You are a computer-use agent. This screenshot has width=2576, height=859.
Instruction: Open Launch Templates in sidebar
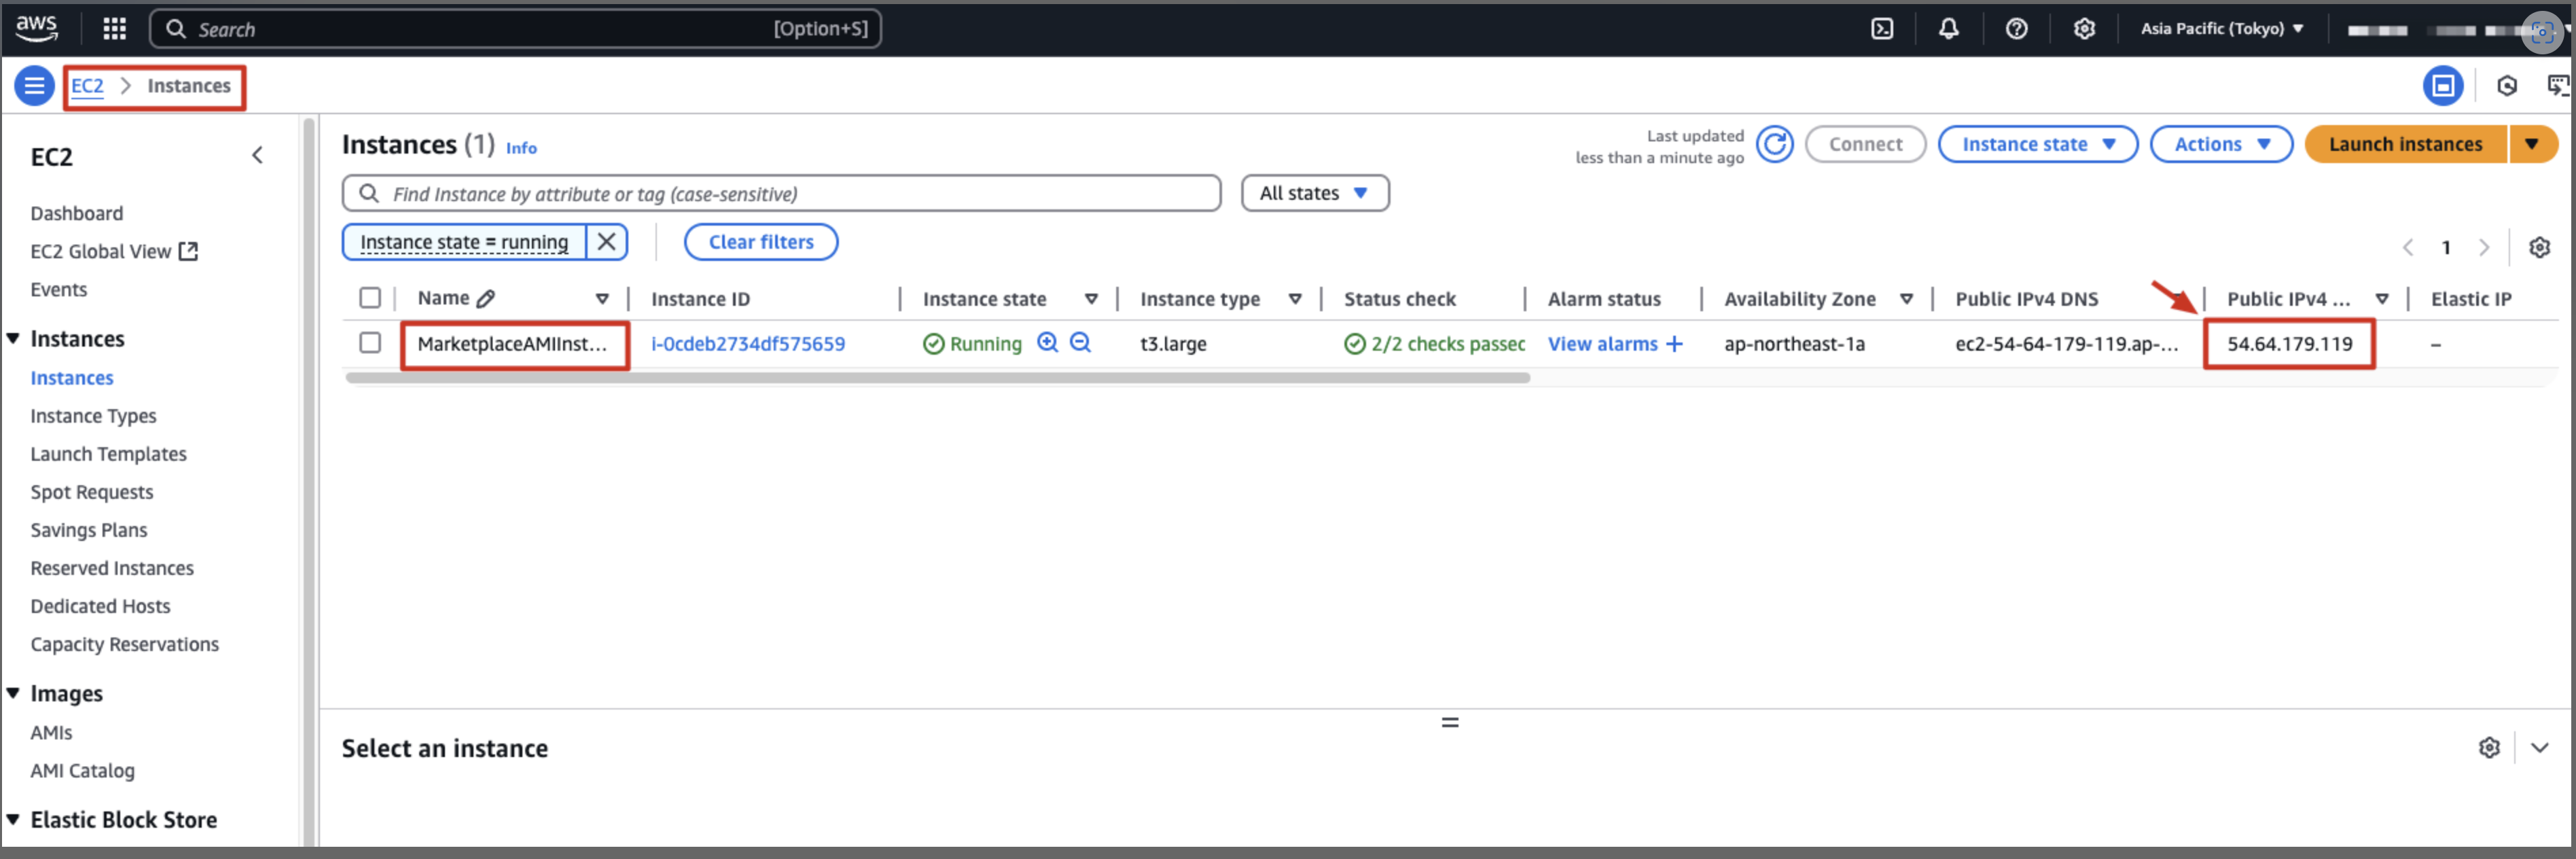pyautogui.click(x=108, y=454)
